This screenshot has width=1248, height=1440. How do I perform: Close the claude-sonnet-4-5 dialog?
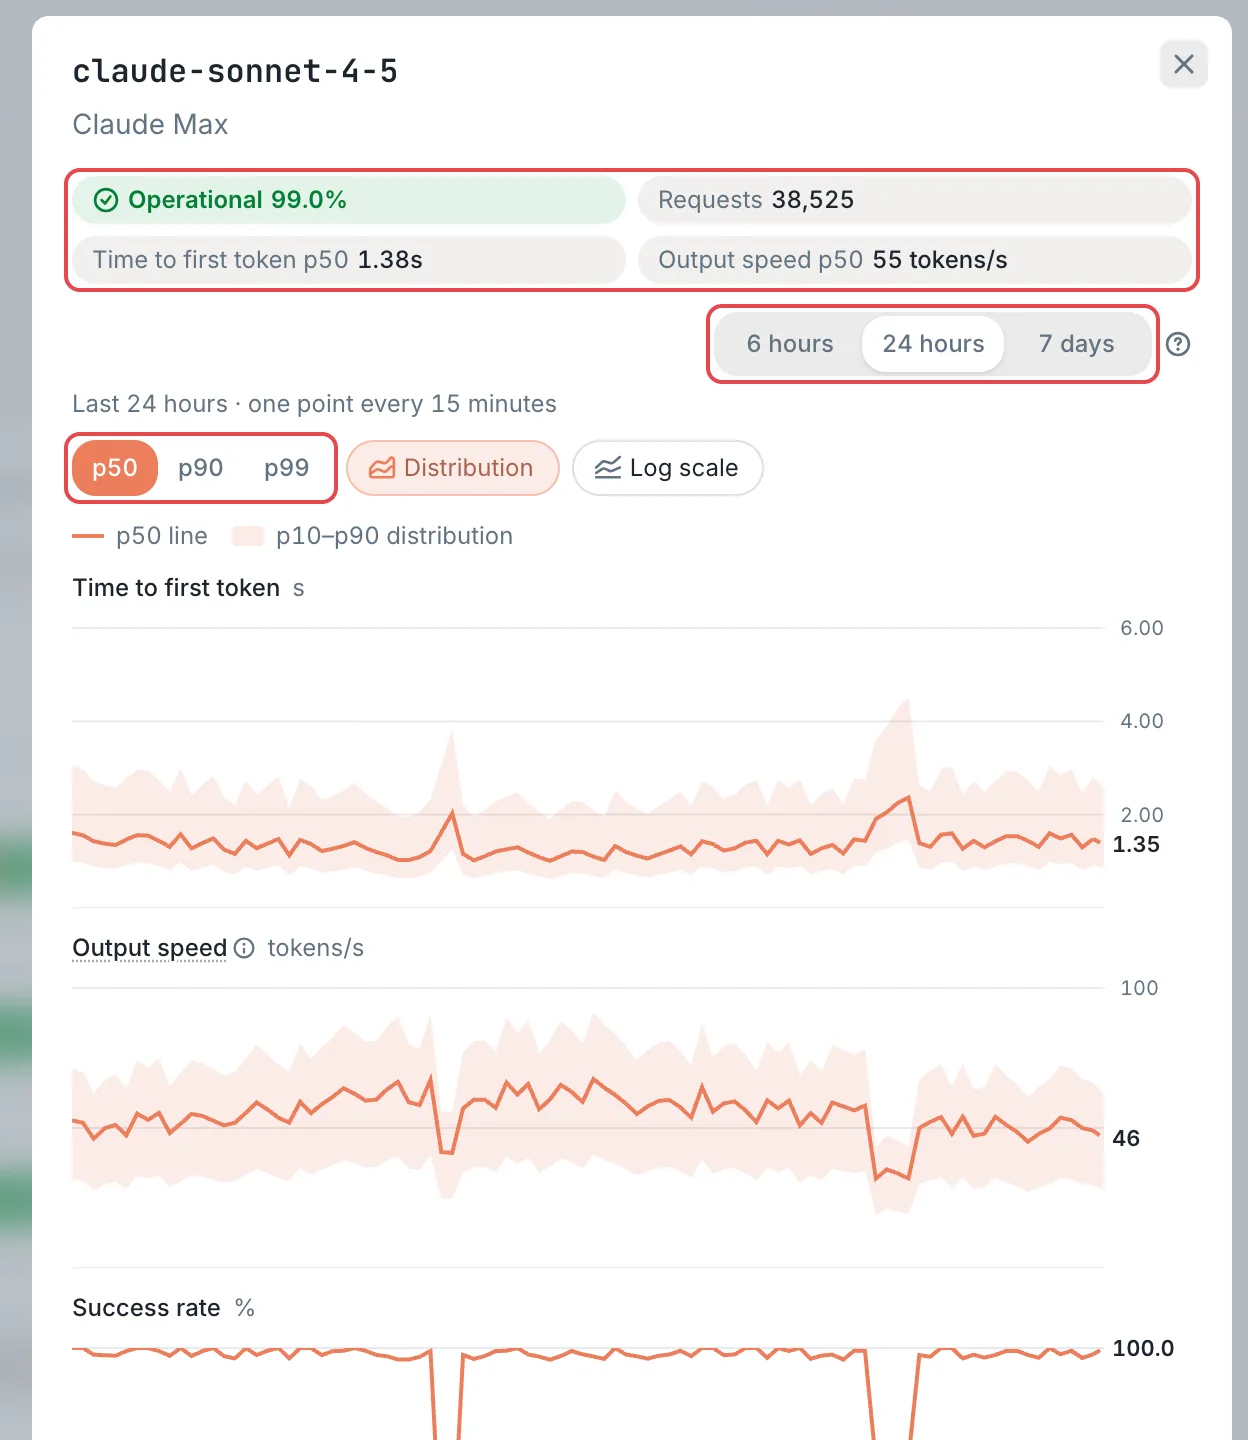coord(1184,64)
